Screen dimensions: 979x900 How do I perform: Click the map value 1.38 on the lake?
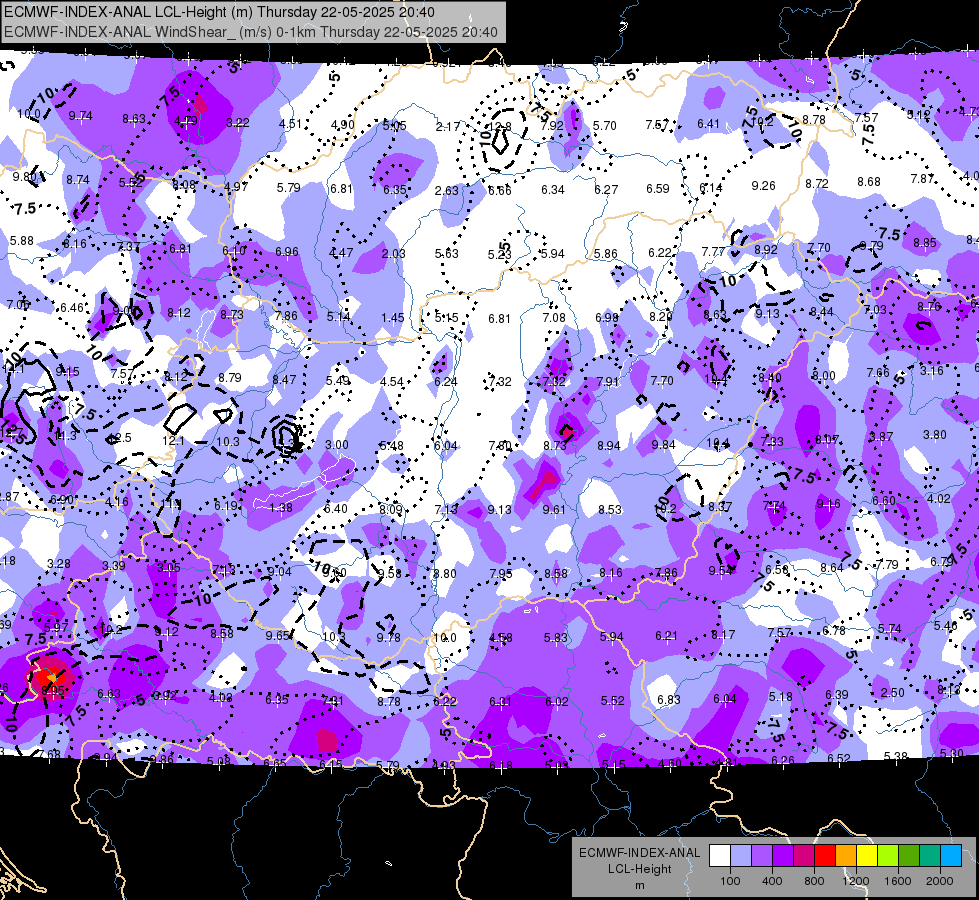coord(280,508)
